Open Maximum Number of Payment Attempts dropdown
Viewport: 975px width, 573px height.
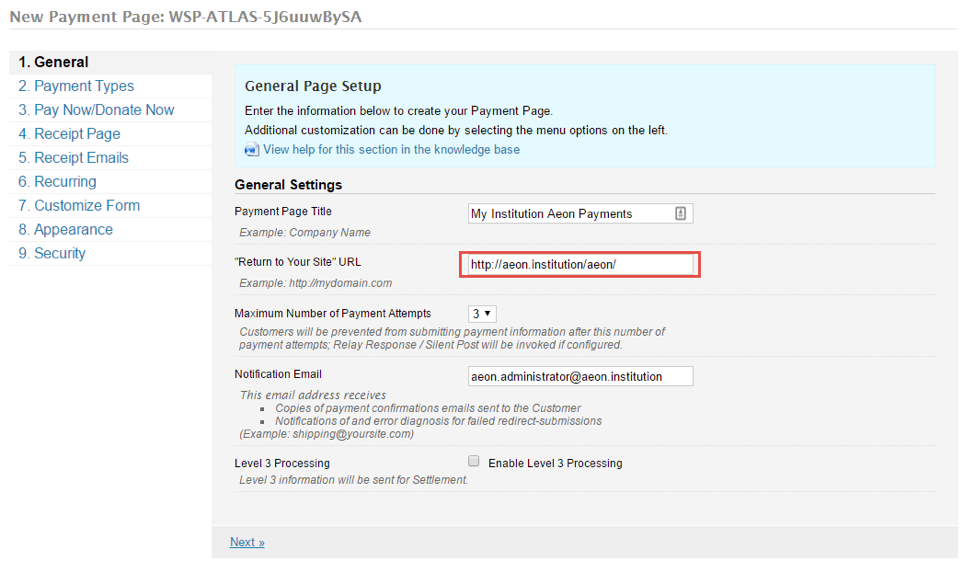(x=482, y=314)
